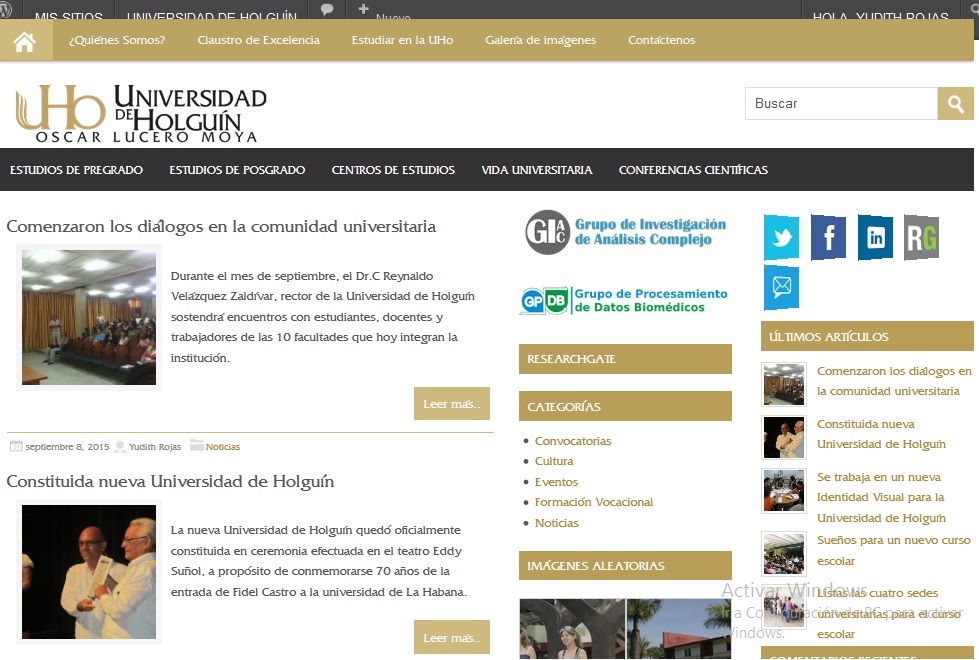Viewport: 979px width, 660px height.
Task: Click Leer más on the diálogos article
Action: coord(451,404)
